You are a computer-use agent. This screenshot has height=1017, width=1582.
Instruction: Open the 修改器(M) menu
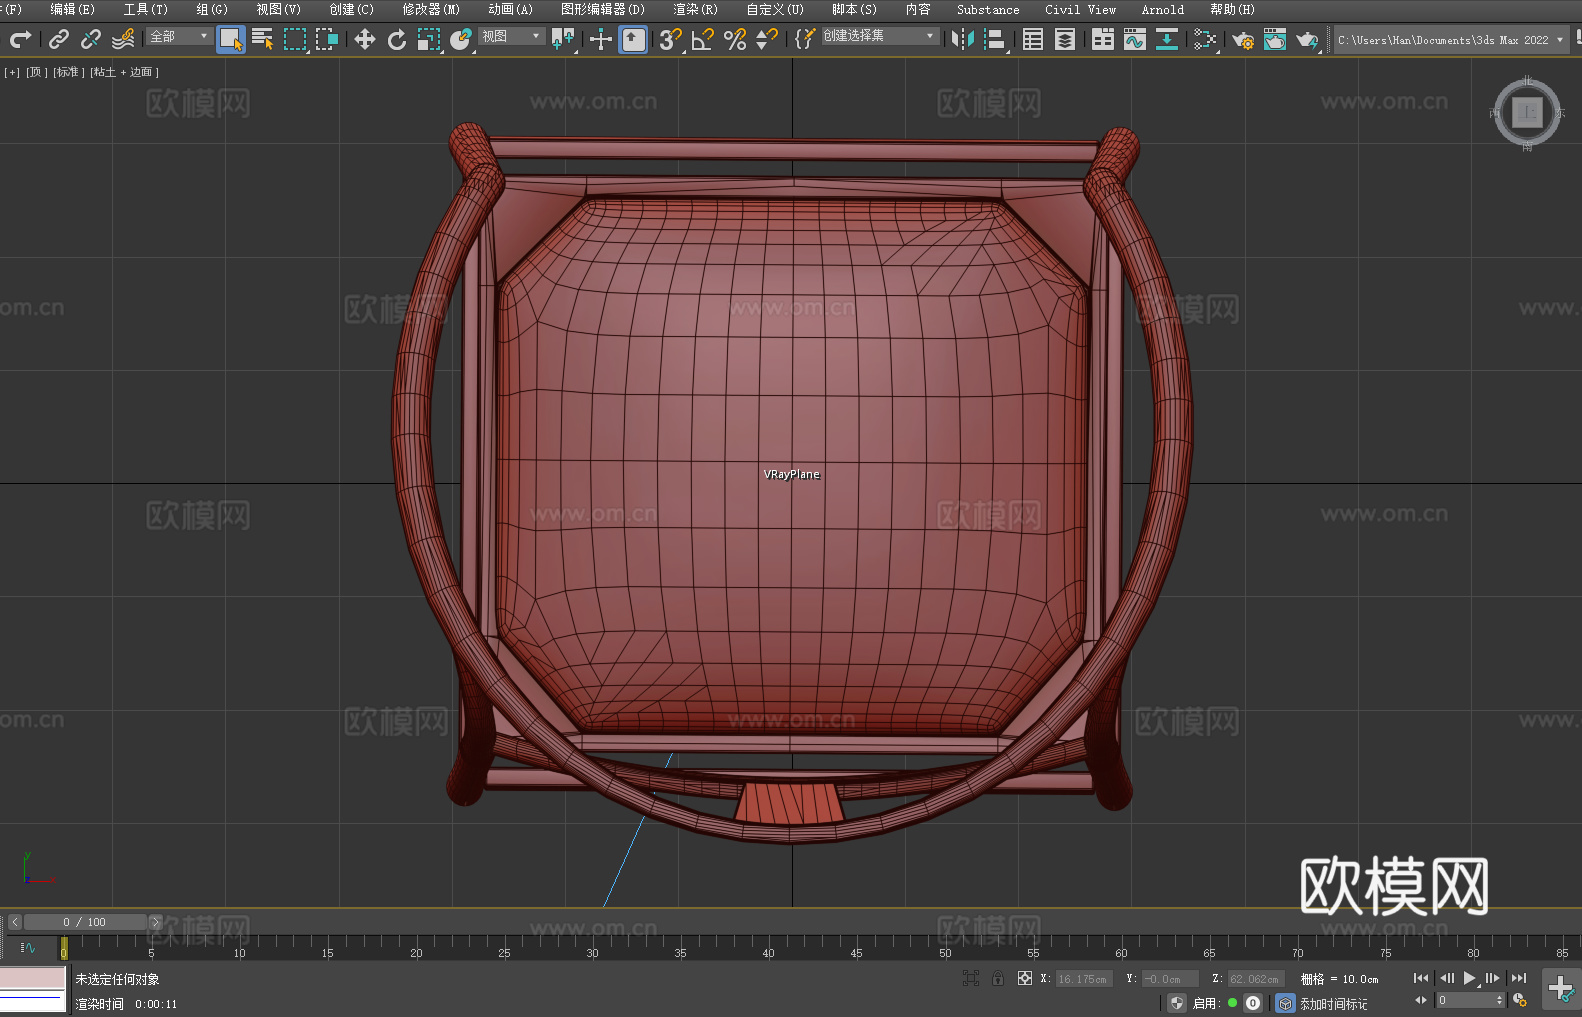[431, 9]
